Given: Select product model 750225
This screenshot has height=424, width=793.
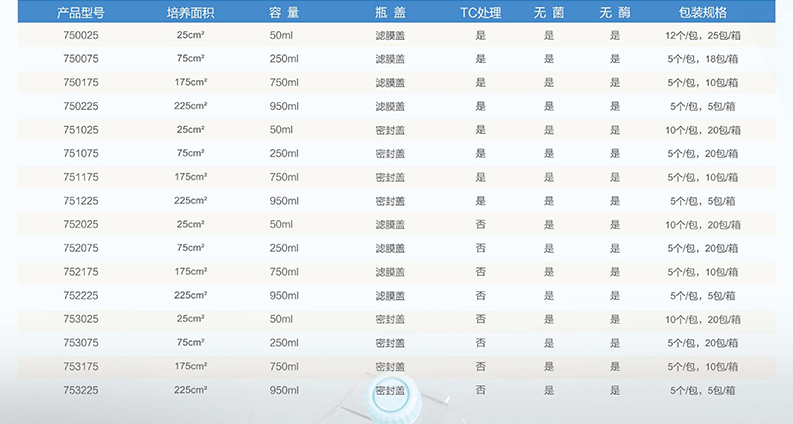Looking at the screenshot, I should click(x=81, y=106).
